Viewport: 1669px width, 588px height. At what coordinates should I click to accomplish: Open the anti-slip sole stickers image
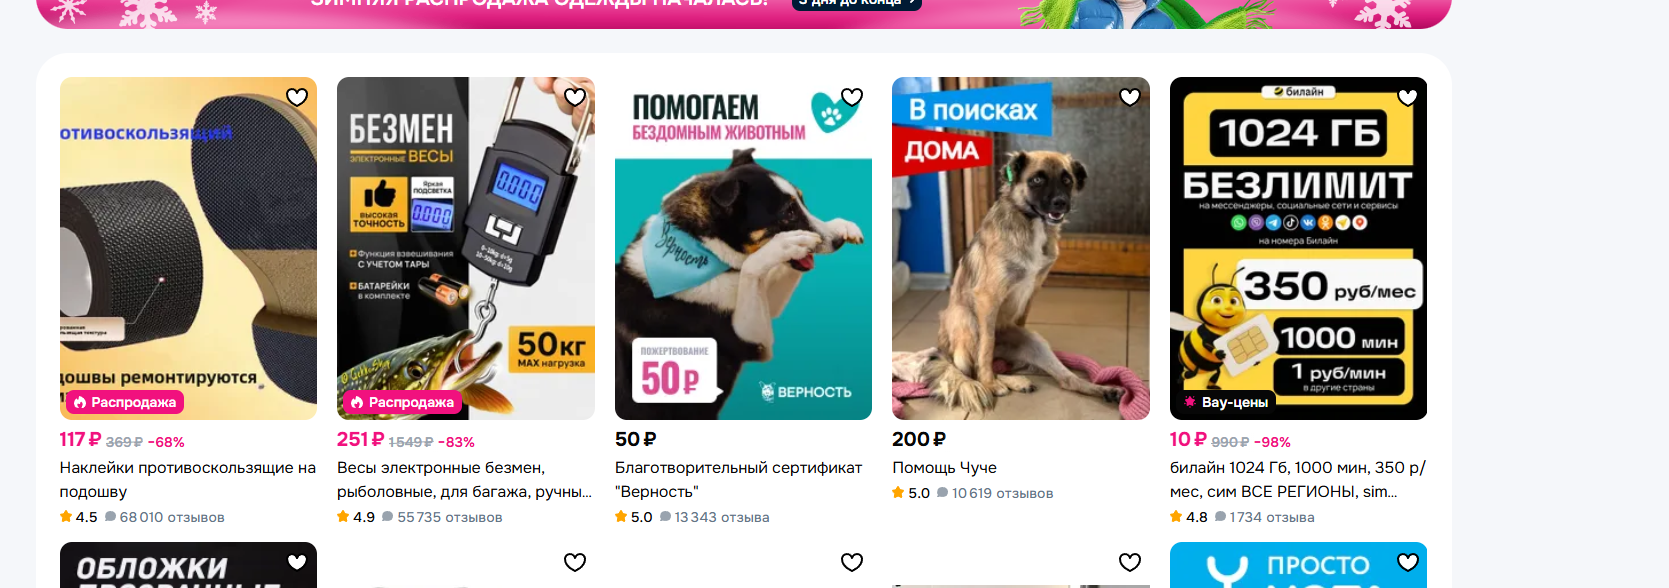(x=188, y=248)
